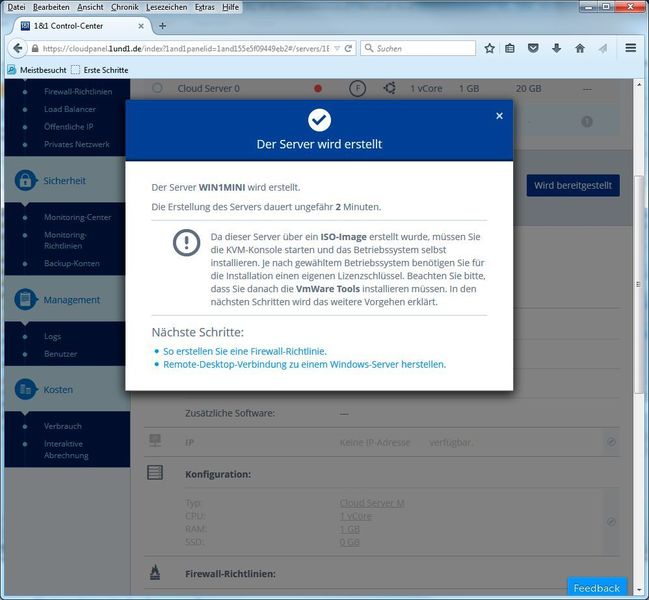649x600 pixels.
Task: Select the Cloud Server 0 radio button
Action: 157,88
